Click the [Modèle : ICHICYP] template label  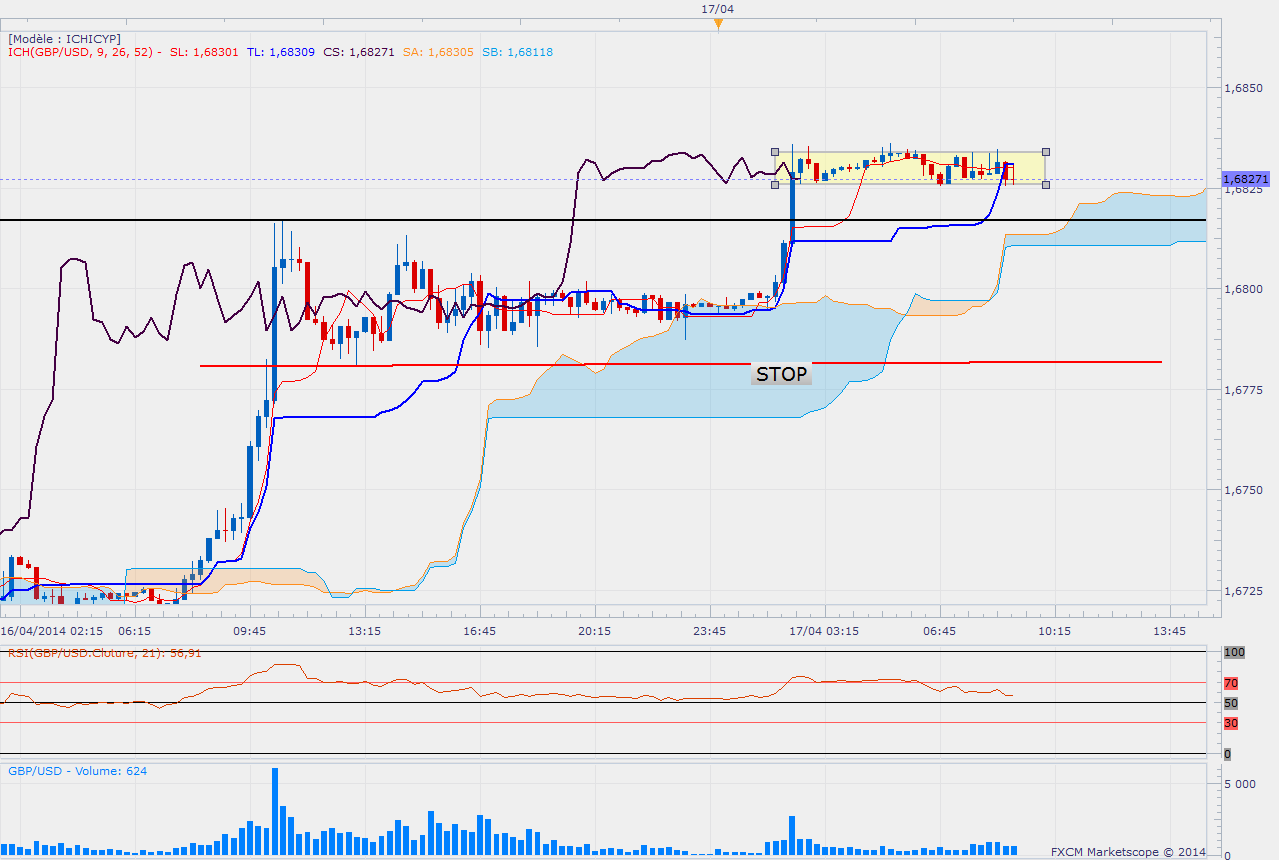(64, 38)
